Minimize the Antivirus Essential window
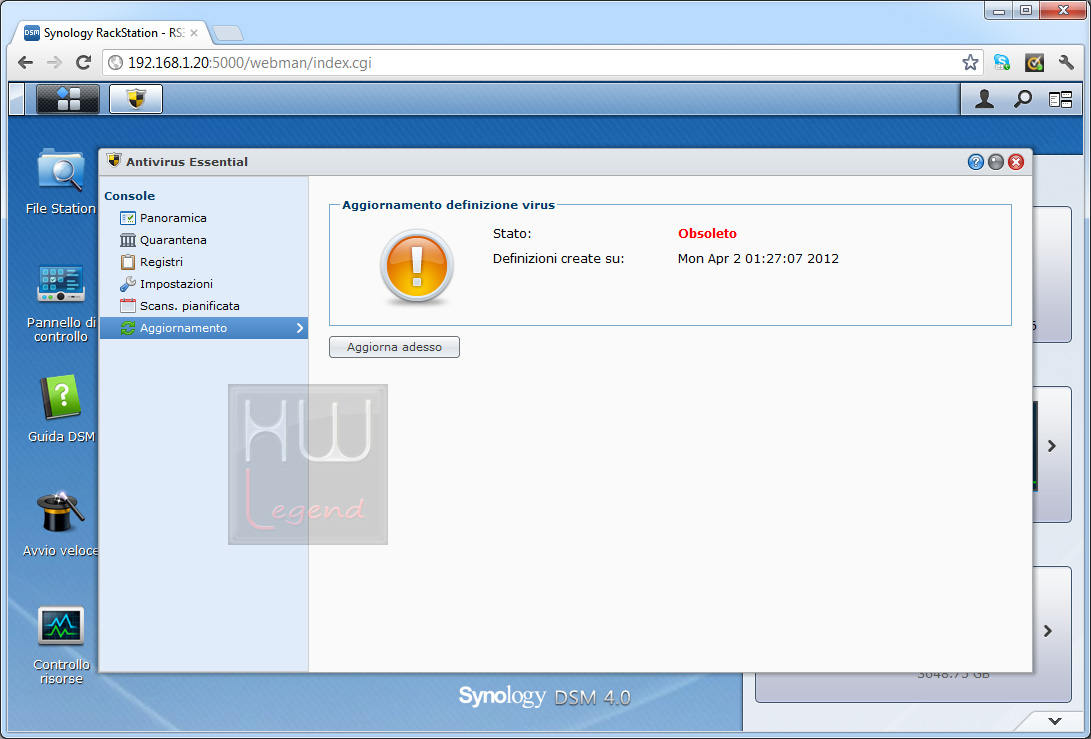This screenshot has height=739, width=1091. 996,162
